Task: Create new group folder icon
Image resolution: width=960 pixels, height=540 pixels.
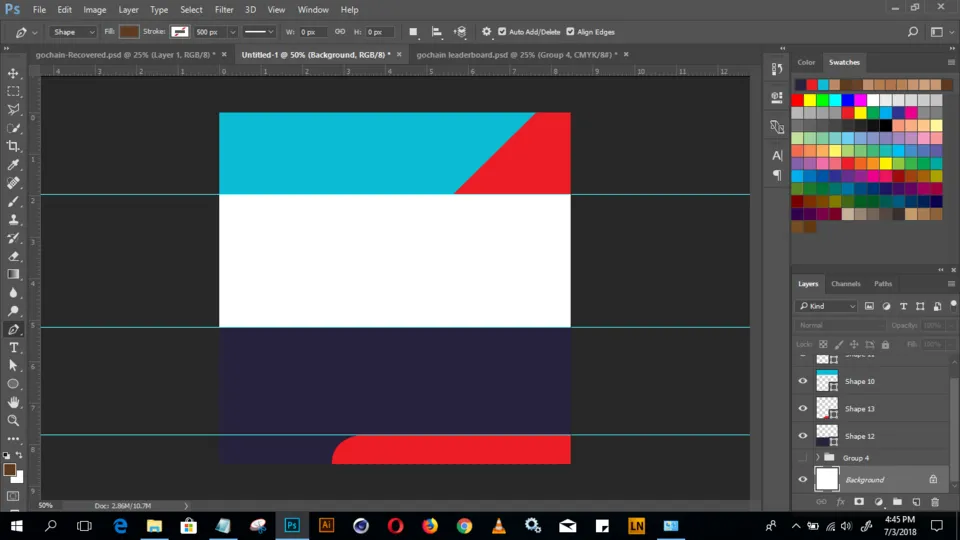Action: tap(897, 502)
